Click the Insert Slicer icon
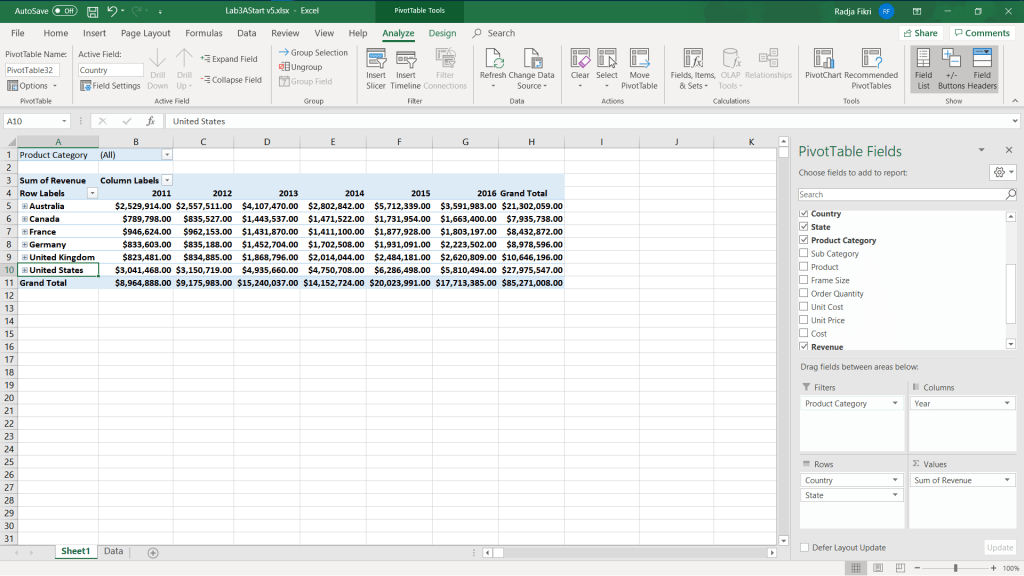This screenshot has height=576, width=1024. tap(376, 60)
